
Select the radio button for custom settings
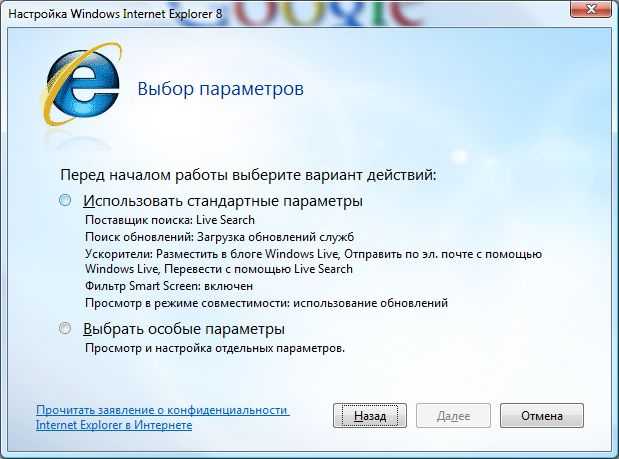tap(65, 328)
